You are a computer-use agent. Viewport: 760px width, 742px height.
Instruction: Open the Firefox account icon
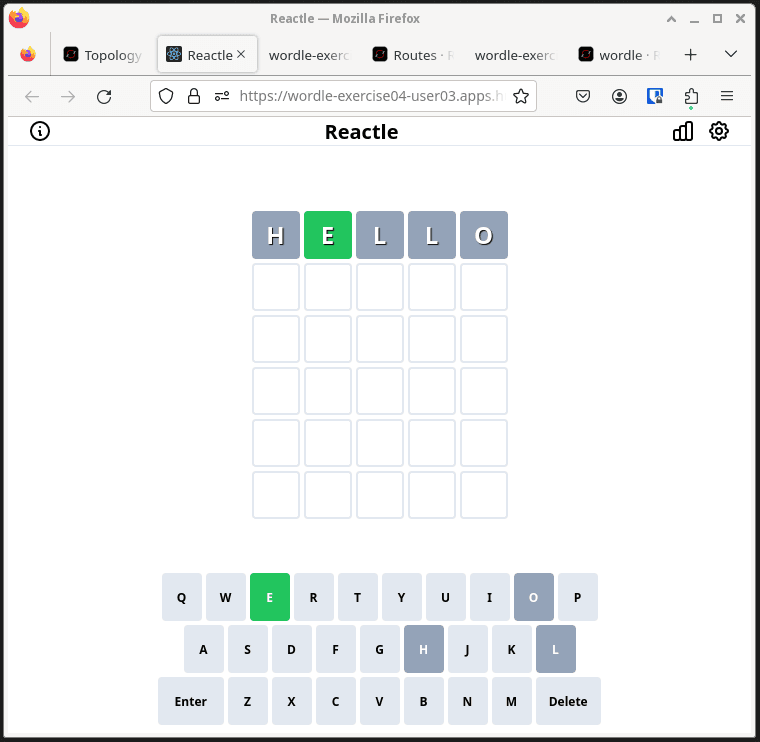(619, 96)
